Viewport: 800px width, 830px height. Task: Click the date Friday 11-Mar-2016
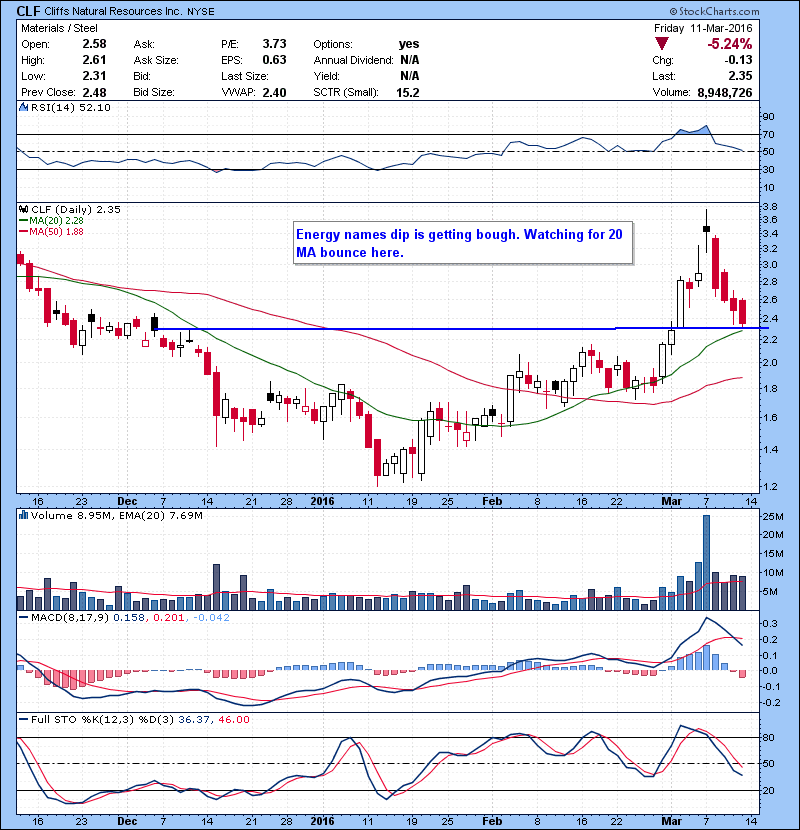click(x=703, y=28)
